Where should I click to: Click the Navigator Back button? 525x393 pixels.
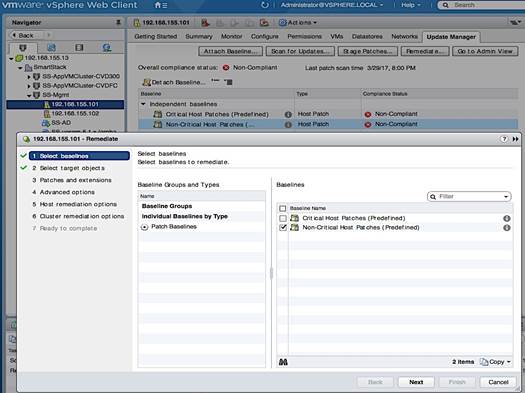click(x=23, y=35)
